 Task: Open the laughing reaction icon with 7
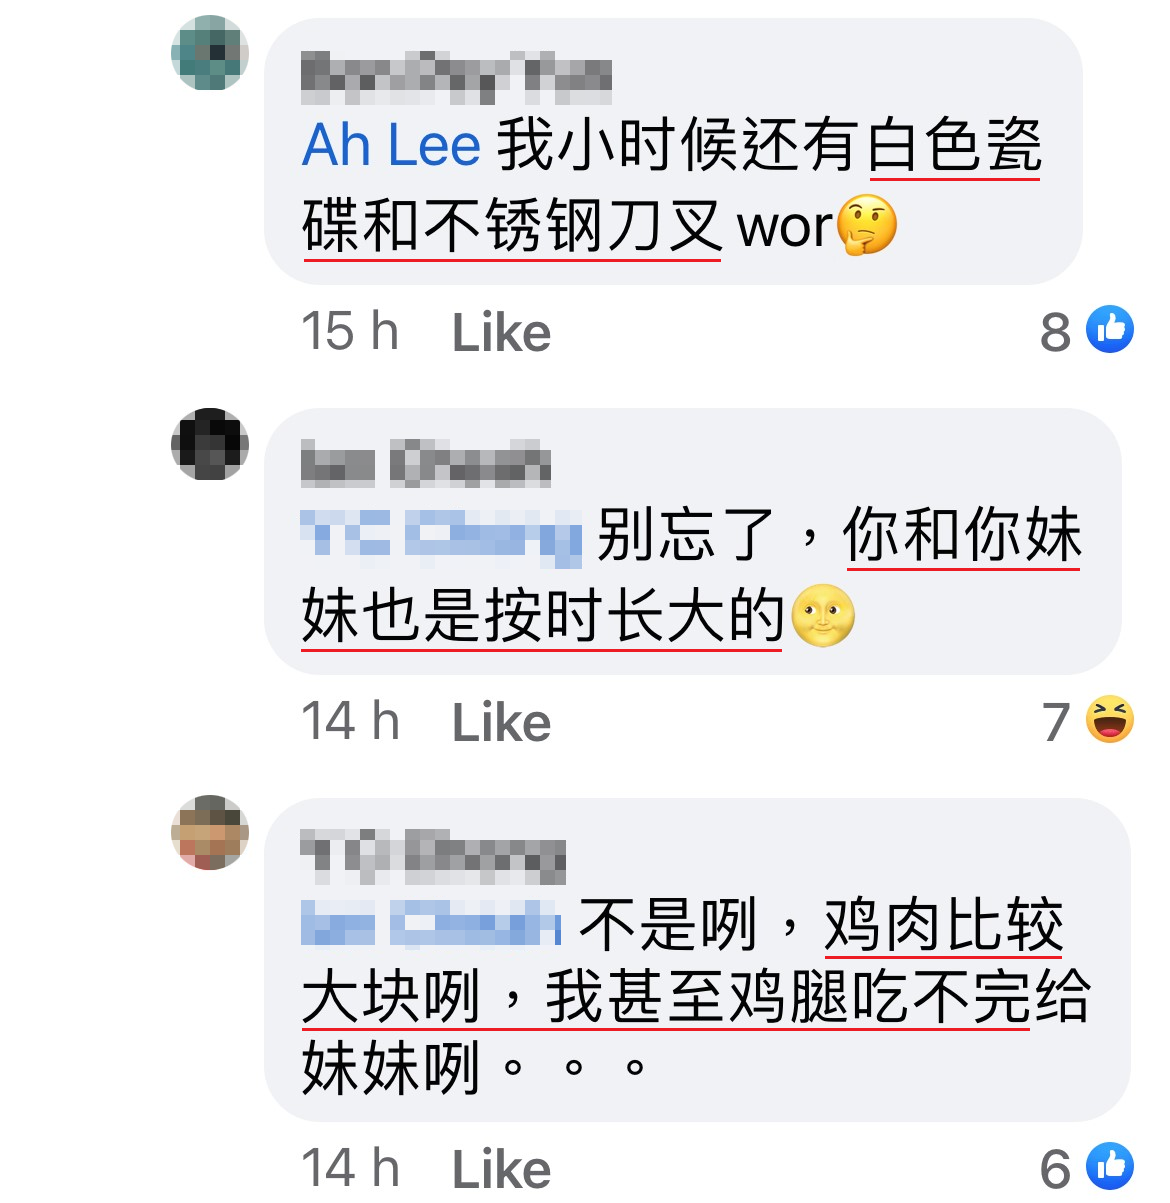click(x=1110, y=719)
